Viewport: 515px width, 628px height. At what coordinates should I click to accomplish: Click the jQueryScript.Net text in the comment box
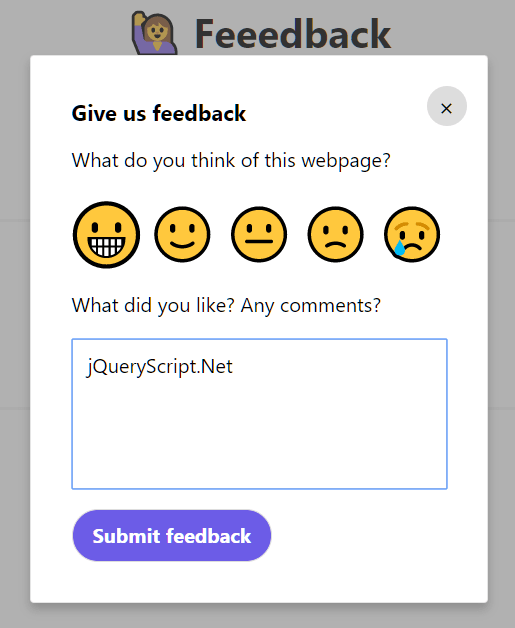(159, 367)
